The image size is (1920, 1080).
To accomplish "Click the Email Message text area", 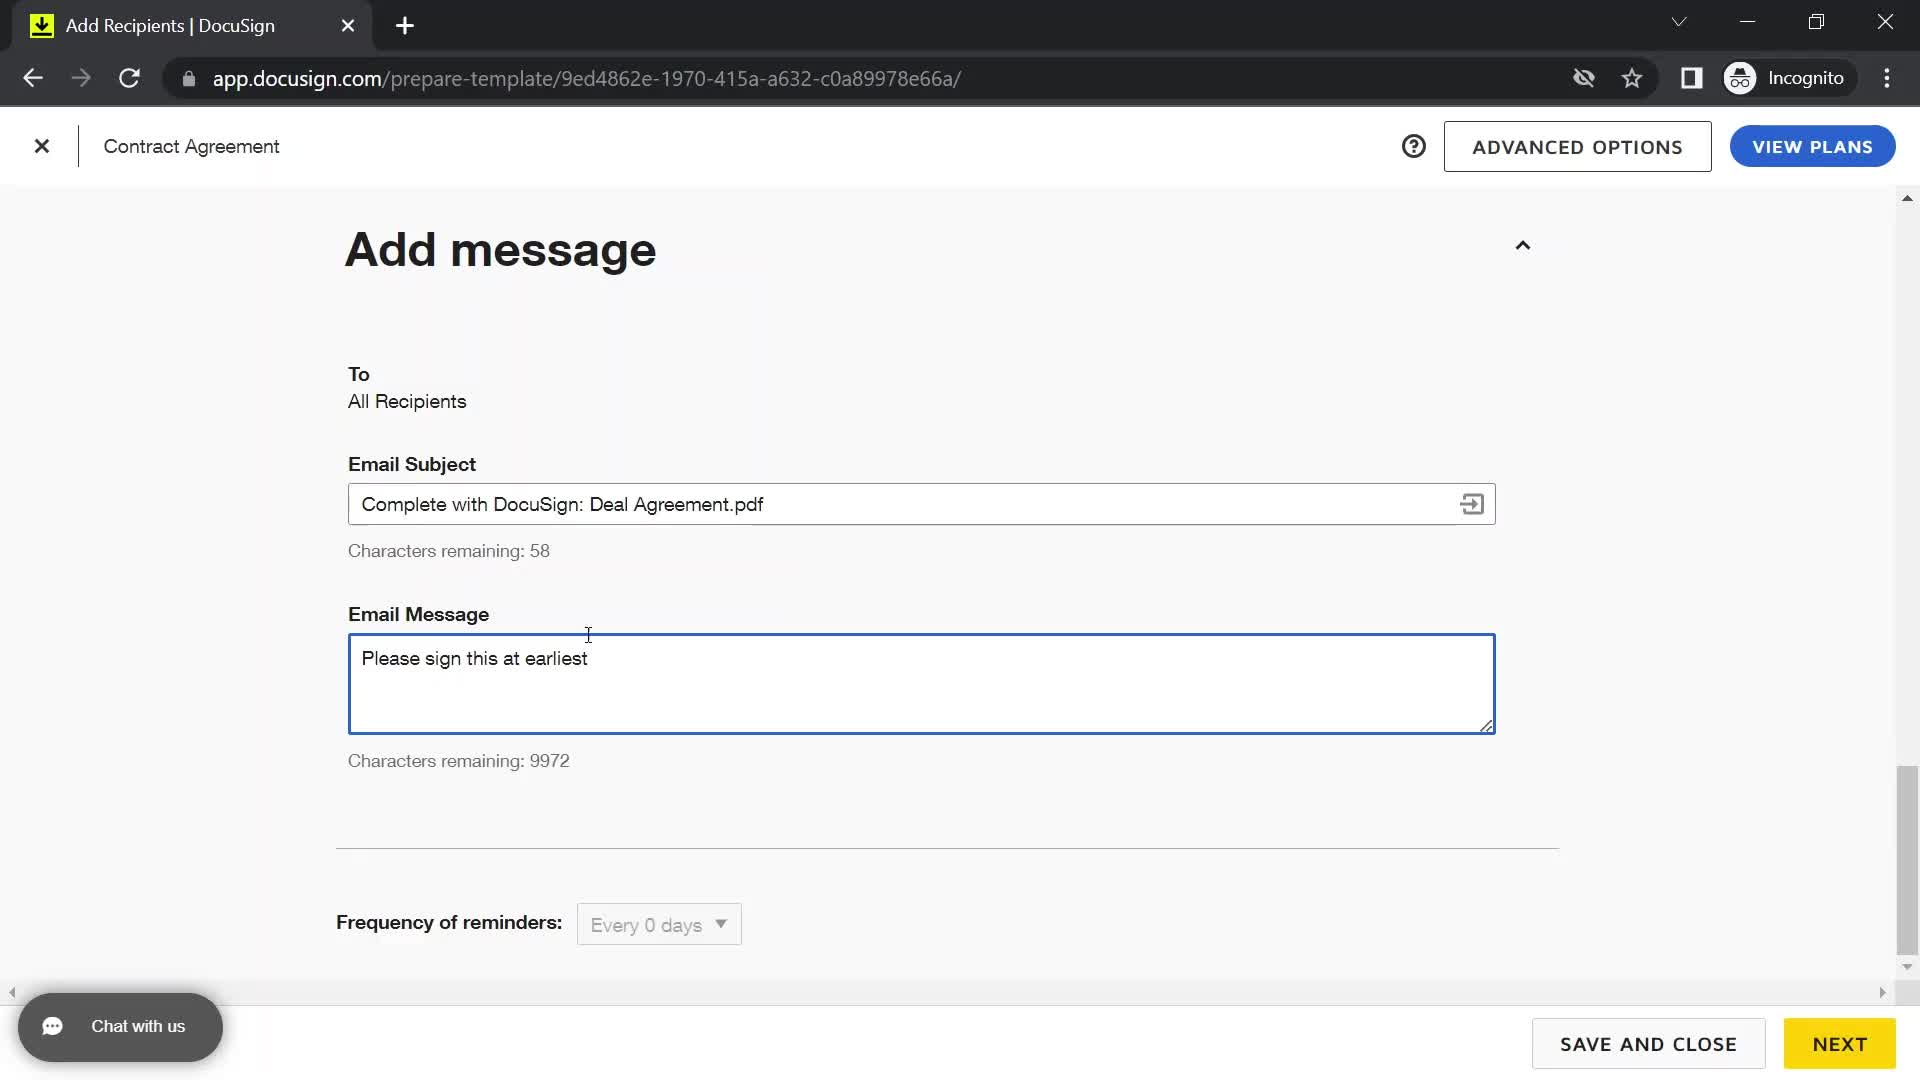I will (920, 683).
